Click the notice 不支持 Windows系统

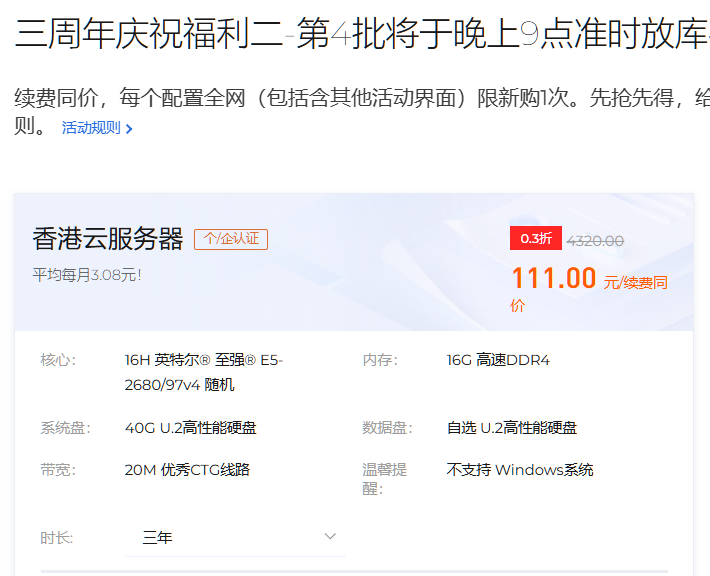coord(520,470)
